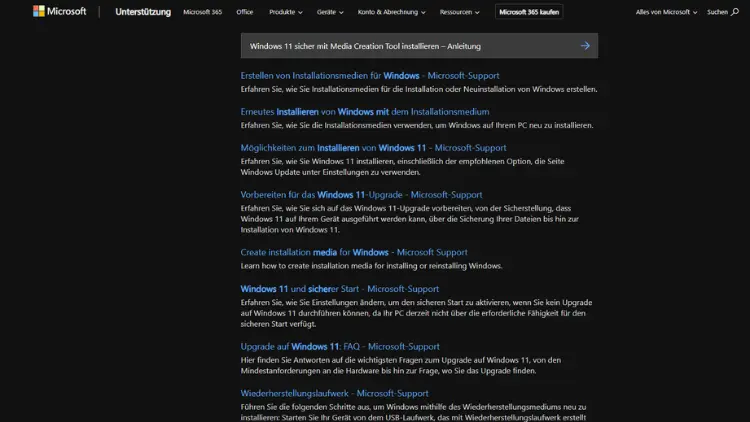This screenshot has height=422, width=750.
Task: Open Erneutes Installieren von Windows link
Action: click(x=365, y=111)
